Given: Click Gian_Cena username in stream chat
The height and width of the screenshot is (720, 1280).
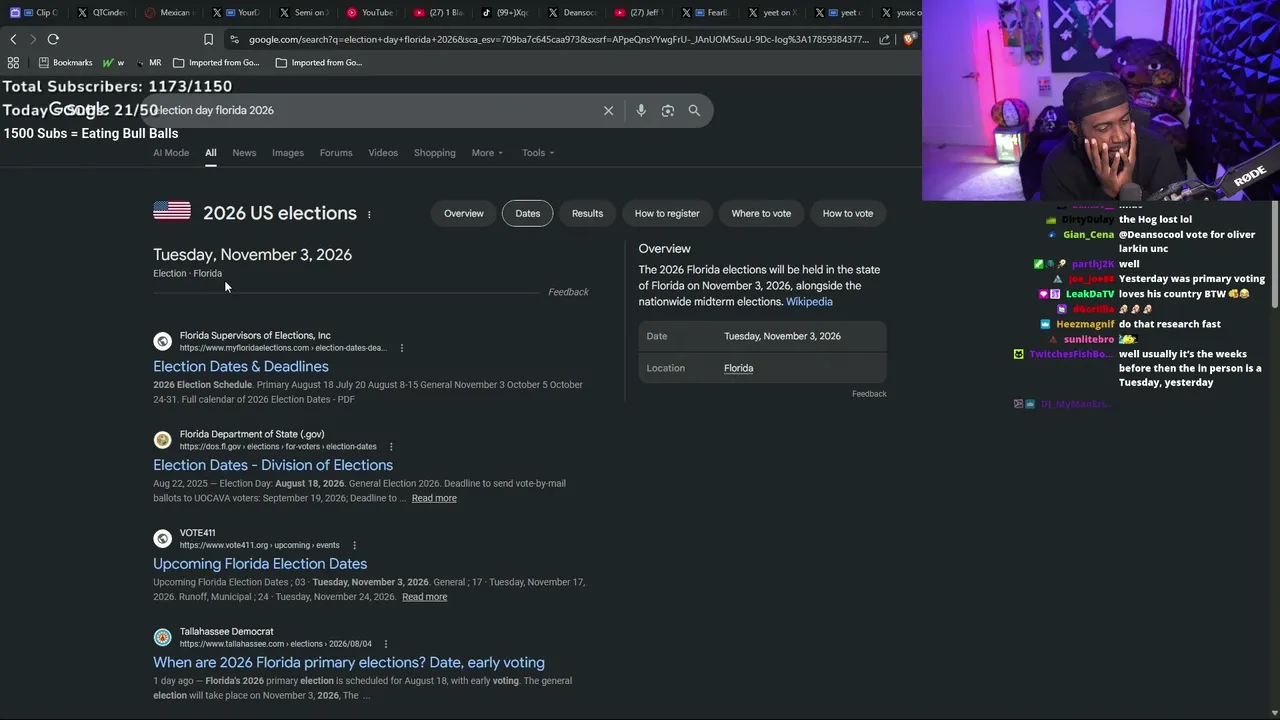Looking at the screenshot, I should [1089, 235].
